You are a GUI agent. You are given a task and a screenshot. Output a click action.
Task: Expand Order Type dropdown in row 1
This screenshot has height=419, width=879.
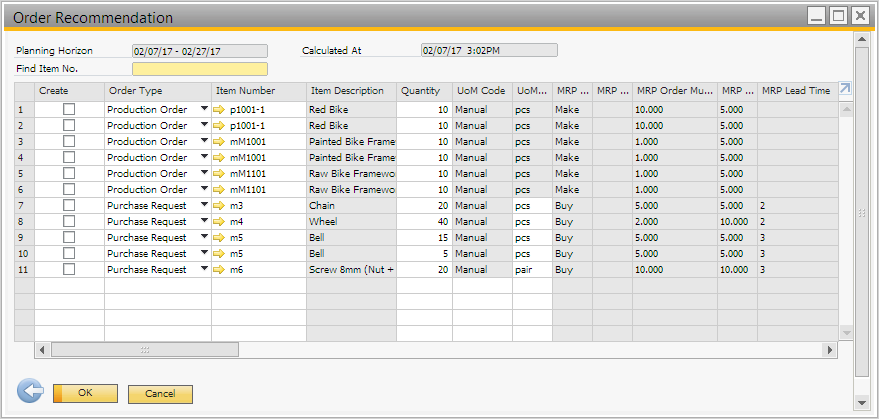coord(205,110)
